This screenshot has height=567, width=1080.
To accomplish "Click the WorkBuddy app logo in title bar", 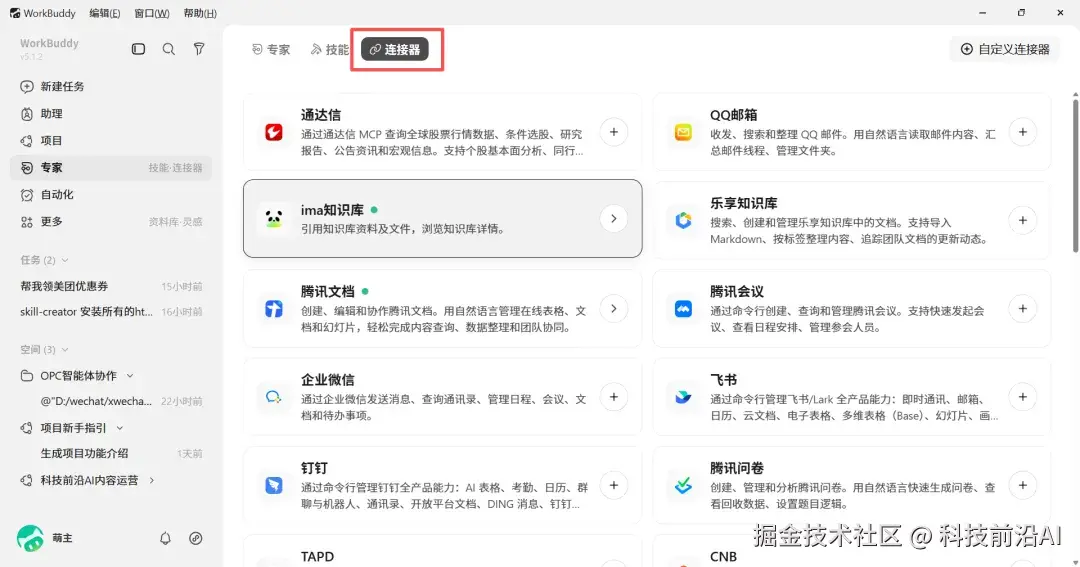I will click(x=14, y=13).
